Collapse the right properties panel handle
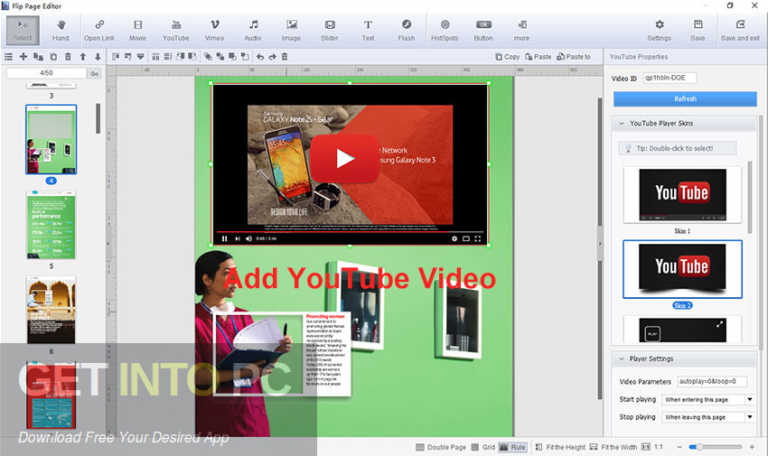This screenshot has height=456, width=768. click(x=600, y=243)
